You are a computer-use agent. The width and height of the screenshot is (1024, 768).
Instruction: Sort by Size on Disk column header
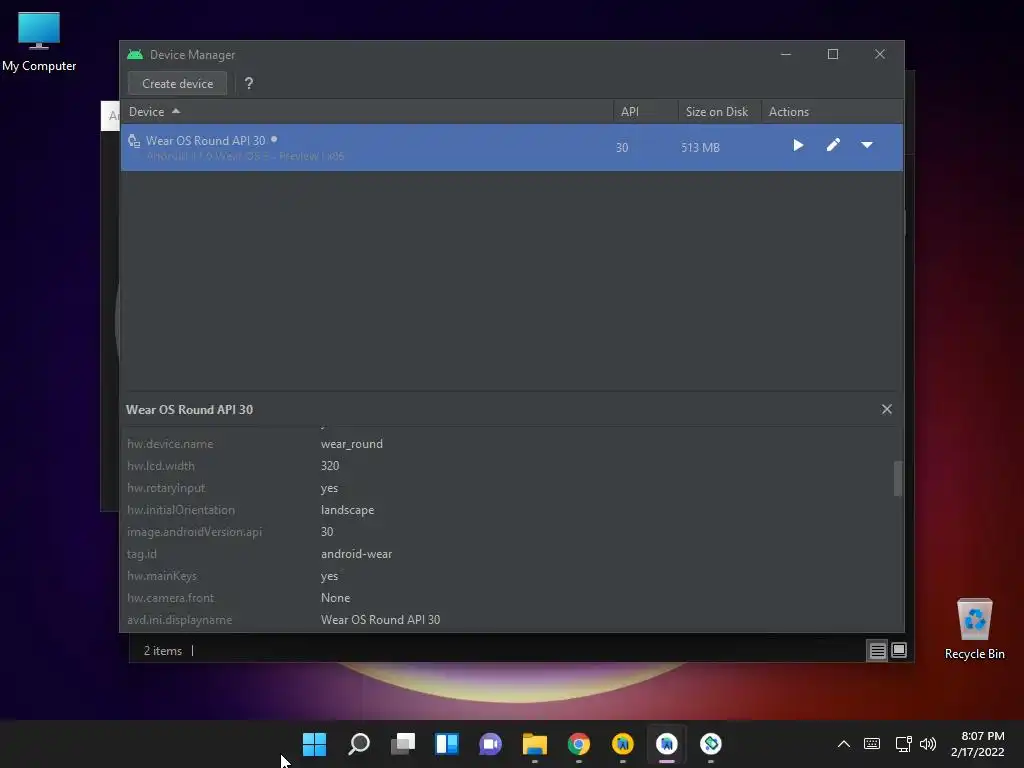point(719,112)
